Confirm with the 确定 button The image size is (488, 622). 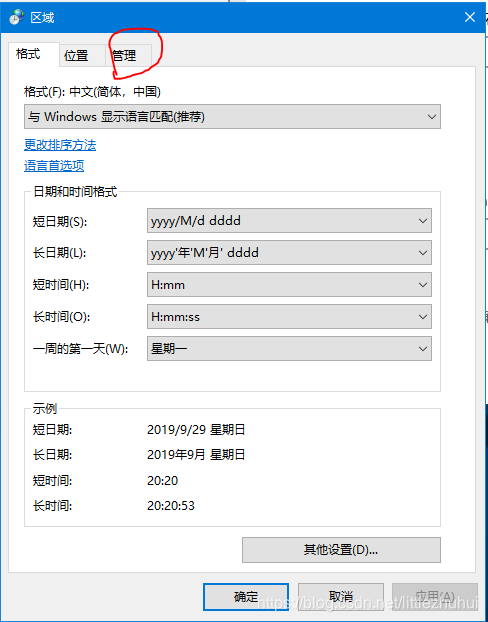click(246, 596)
